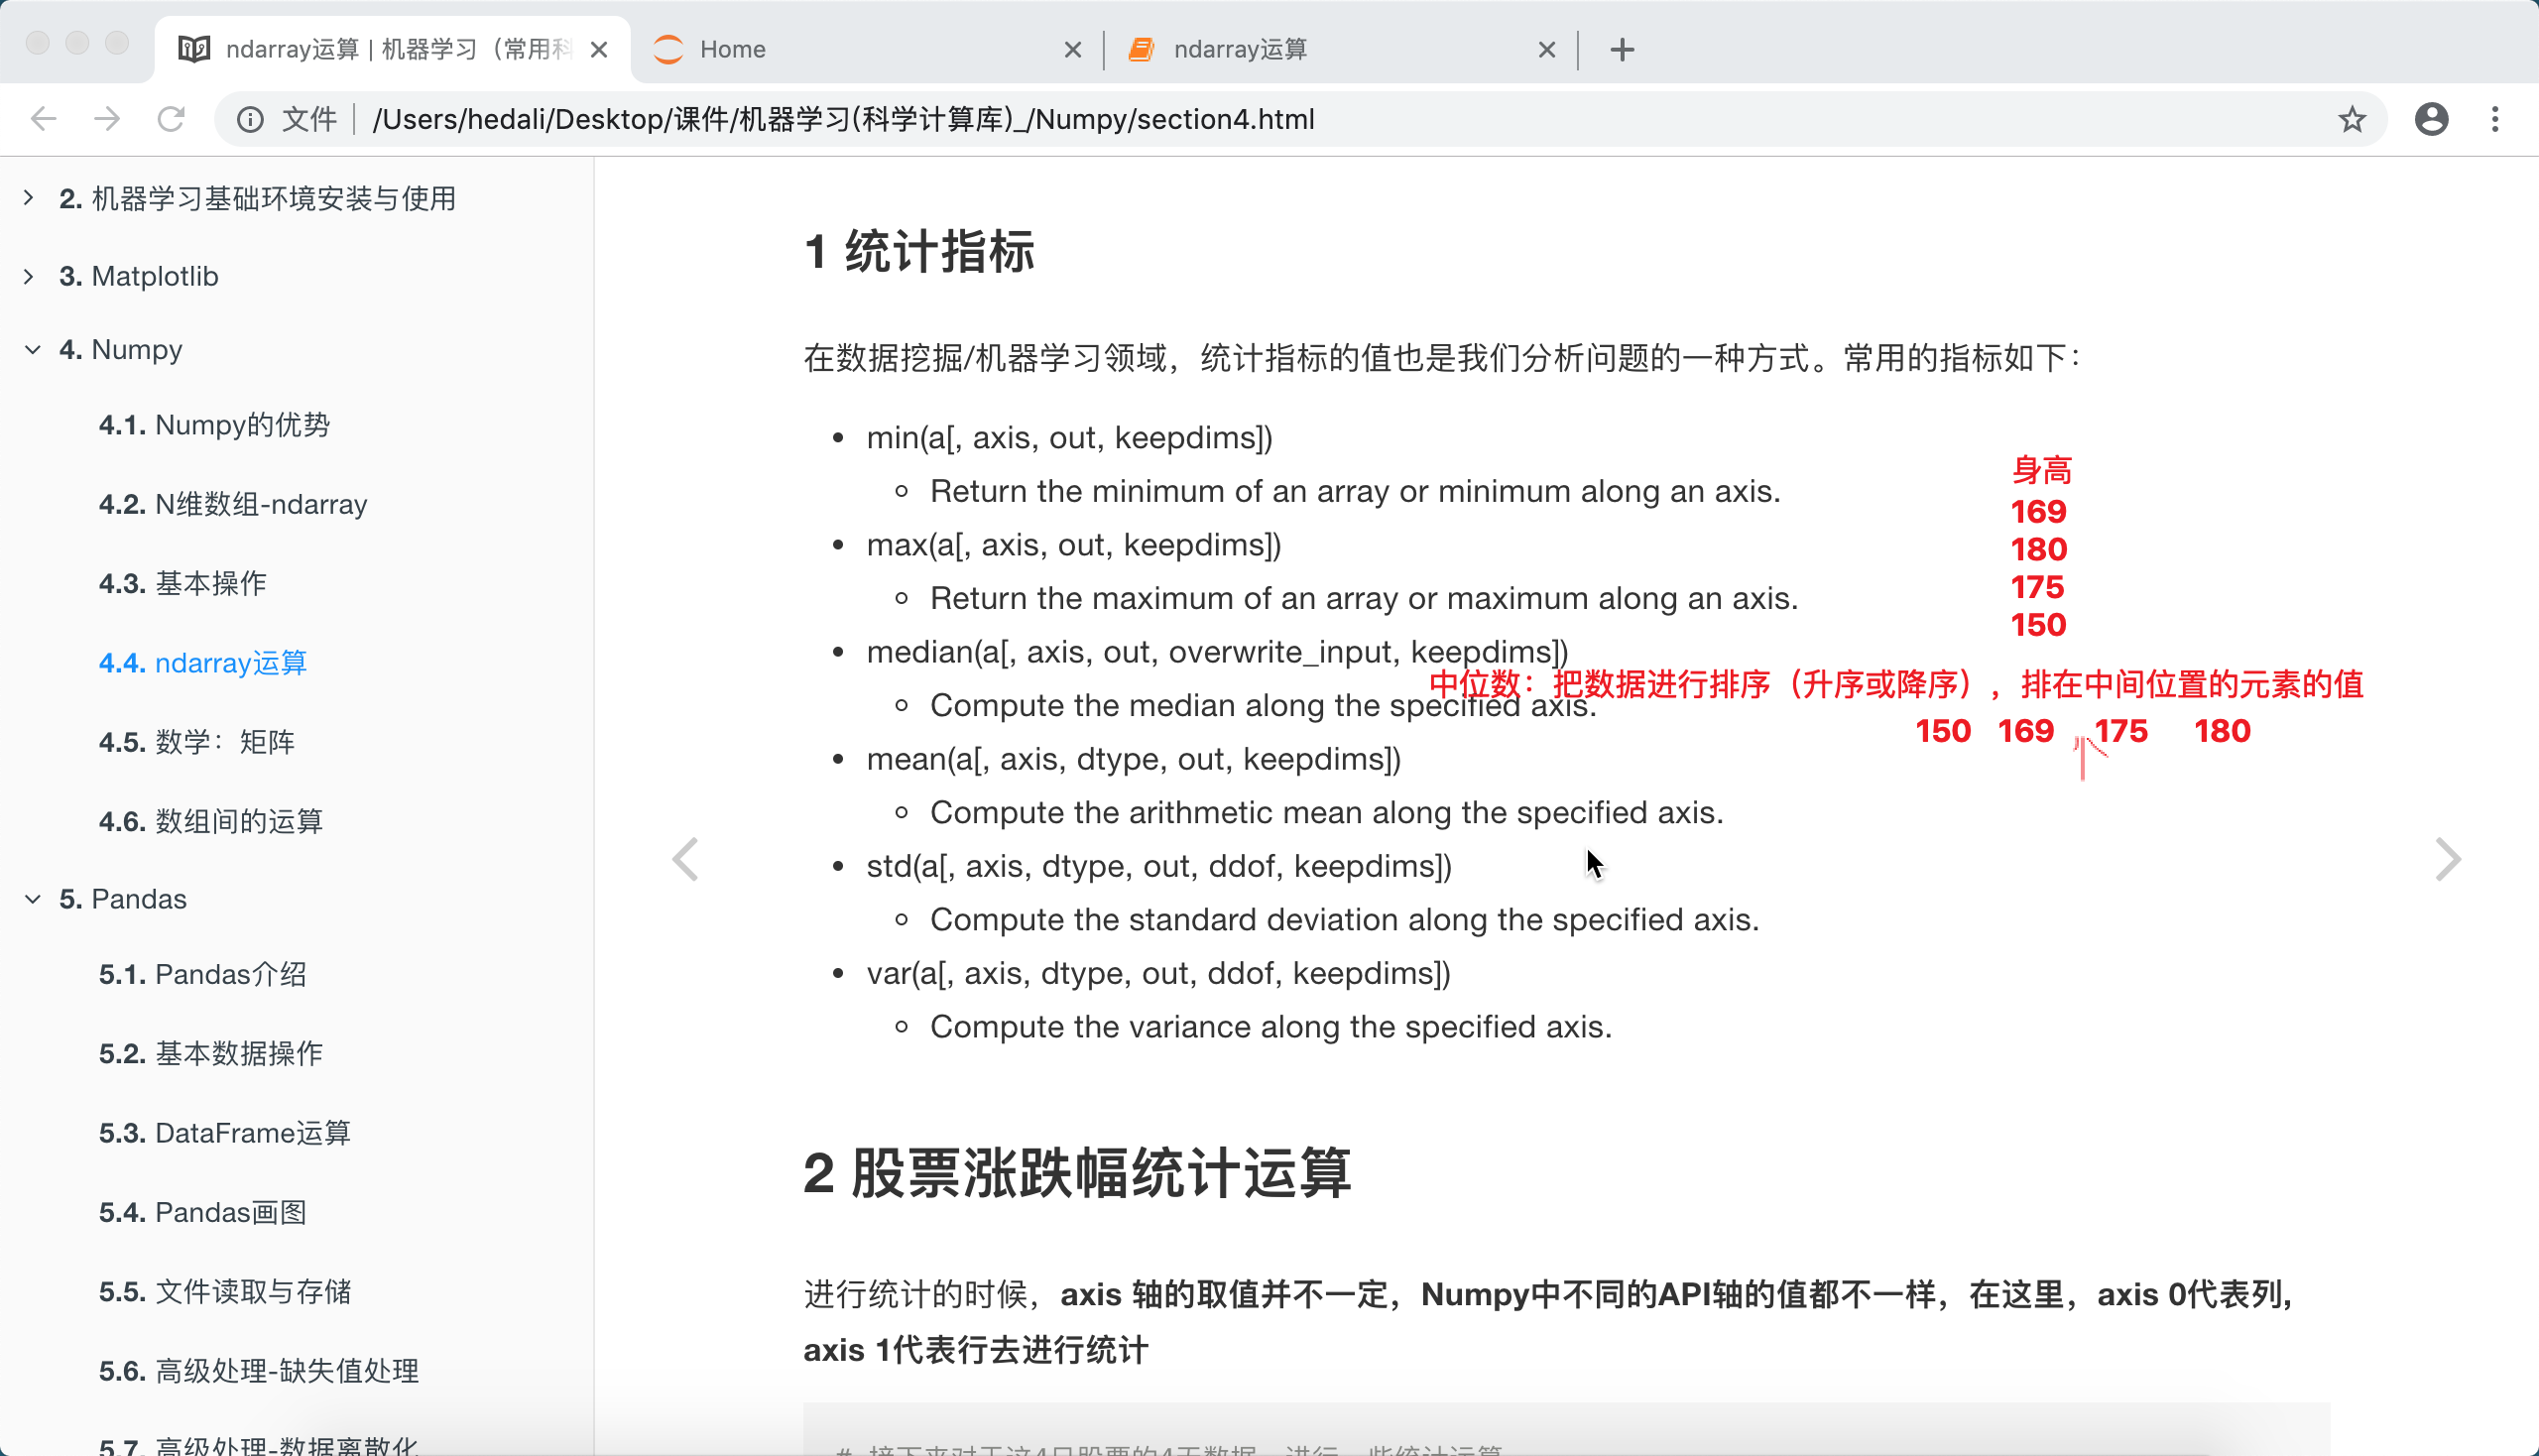Collapse chapter 4 Numpy chevron
Screen dimensions: 2539x1456
click(32, 350)
